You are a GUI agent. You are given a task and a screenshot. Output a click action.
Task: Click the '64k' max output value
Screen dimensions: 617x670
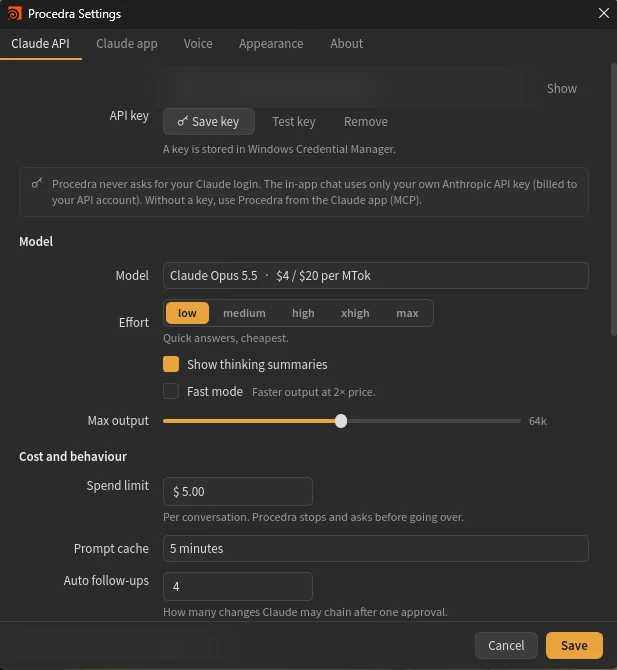click(x=538, y=421)
